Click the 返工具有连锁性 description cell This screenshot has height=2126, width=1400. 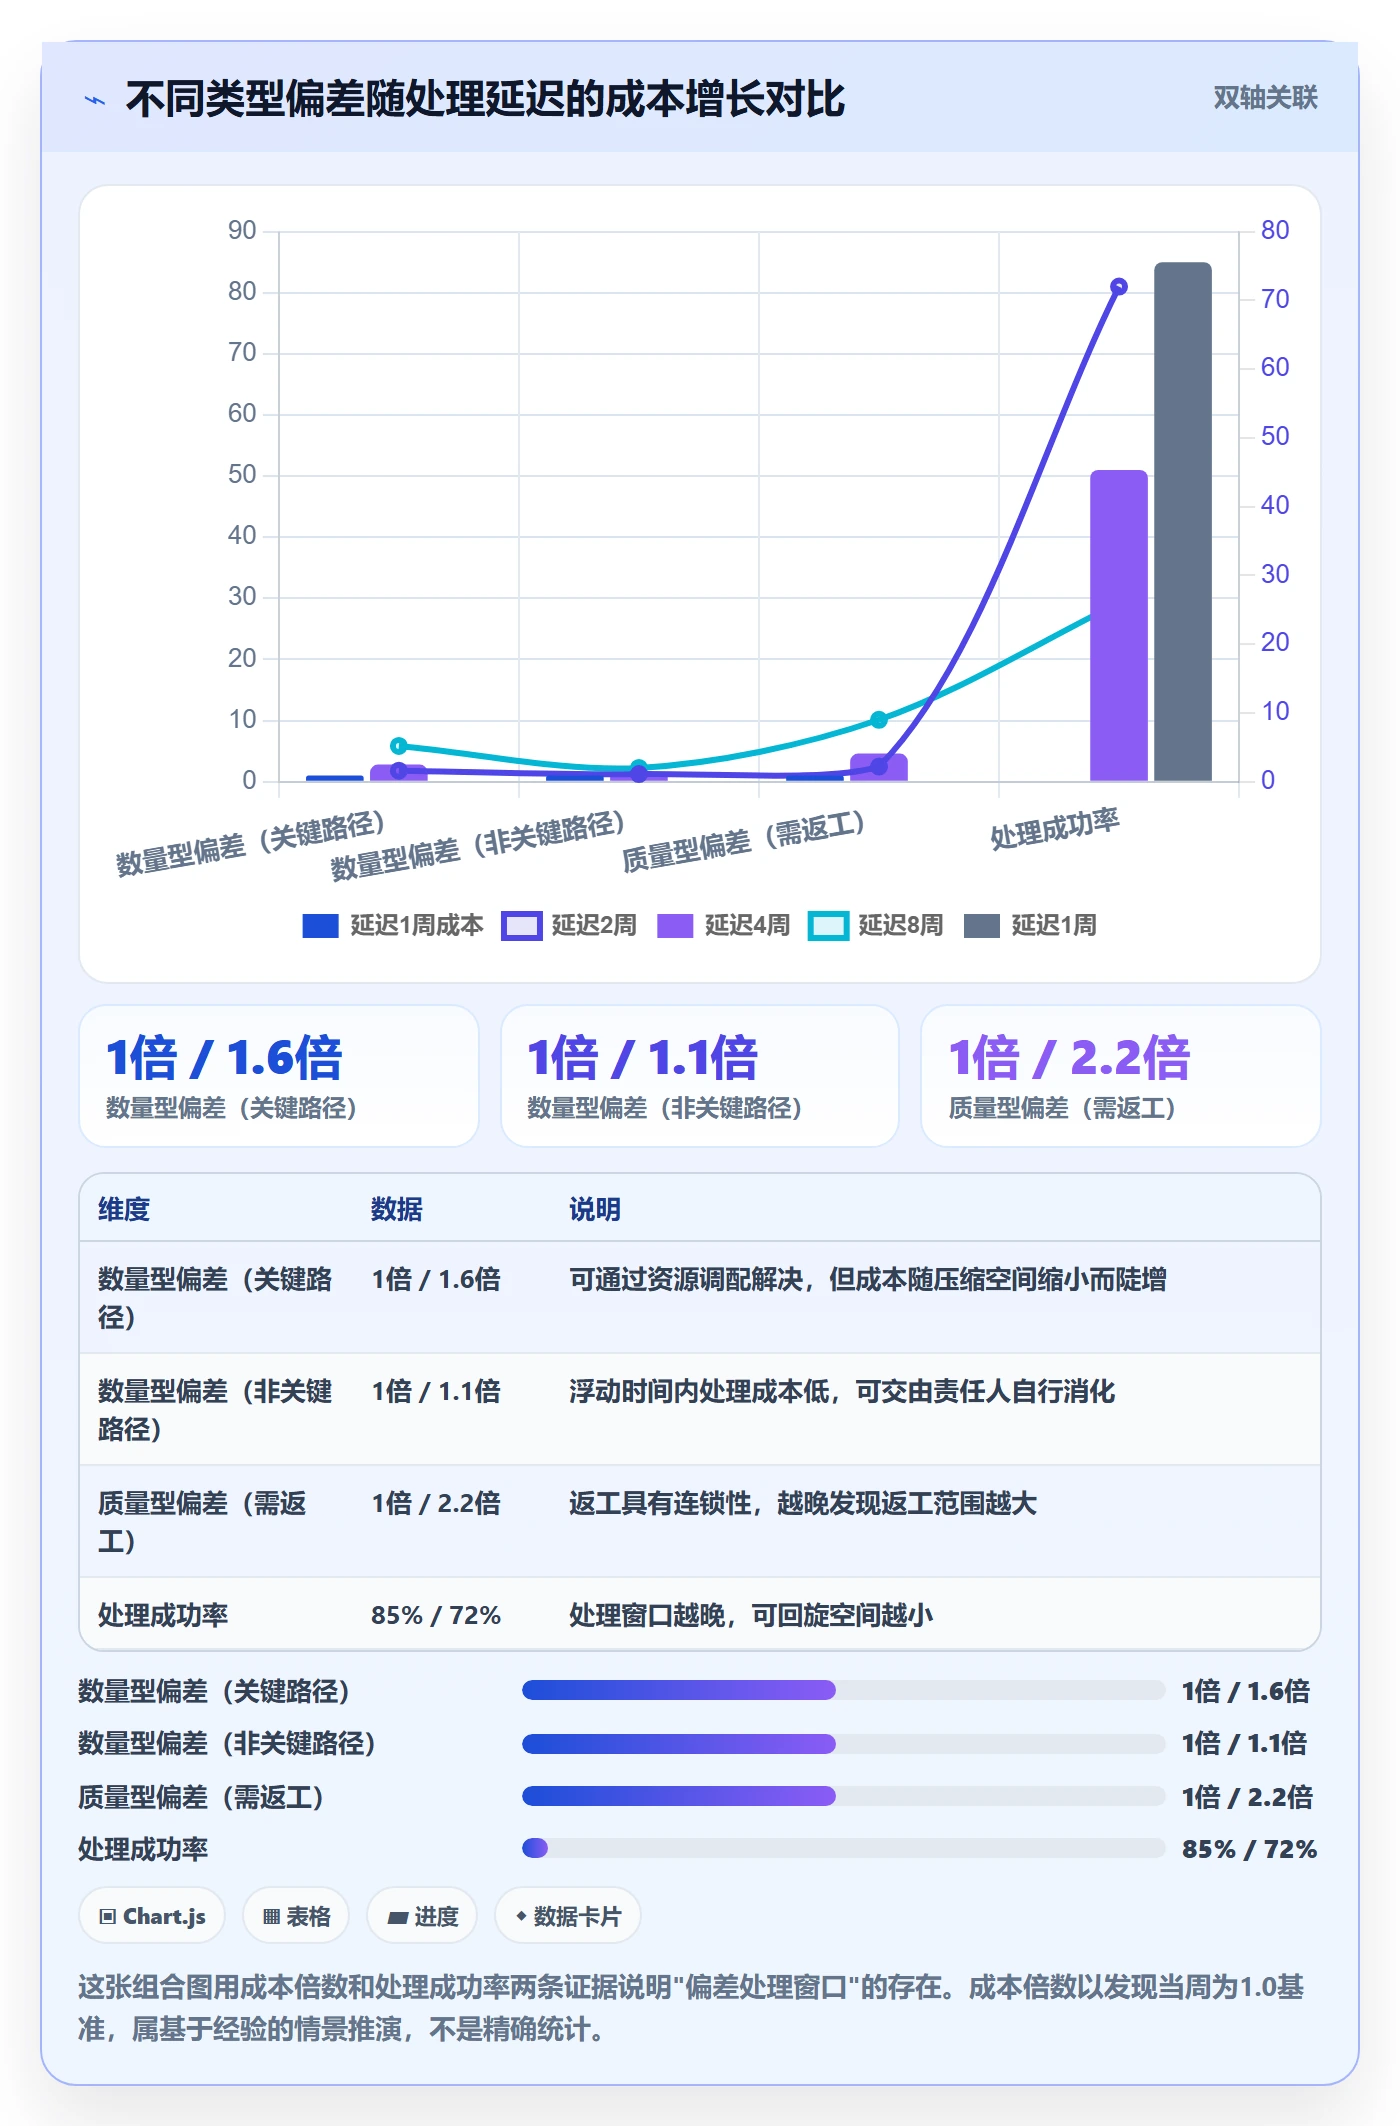point(803,1503)
